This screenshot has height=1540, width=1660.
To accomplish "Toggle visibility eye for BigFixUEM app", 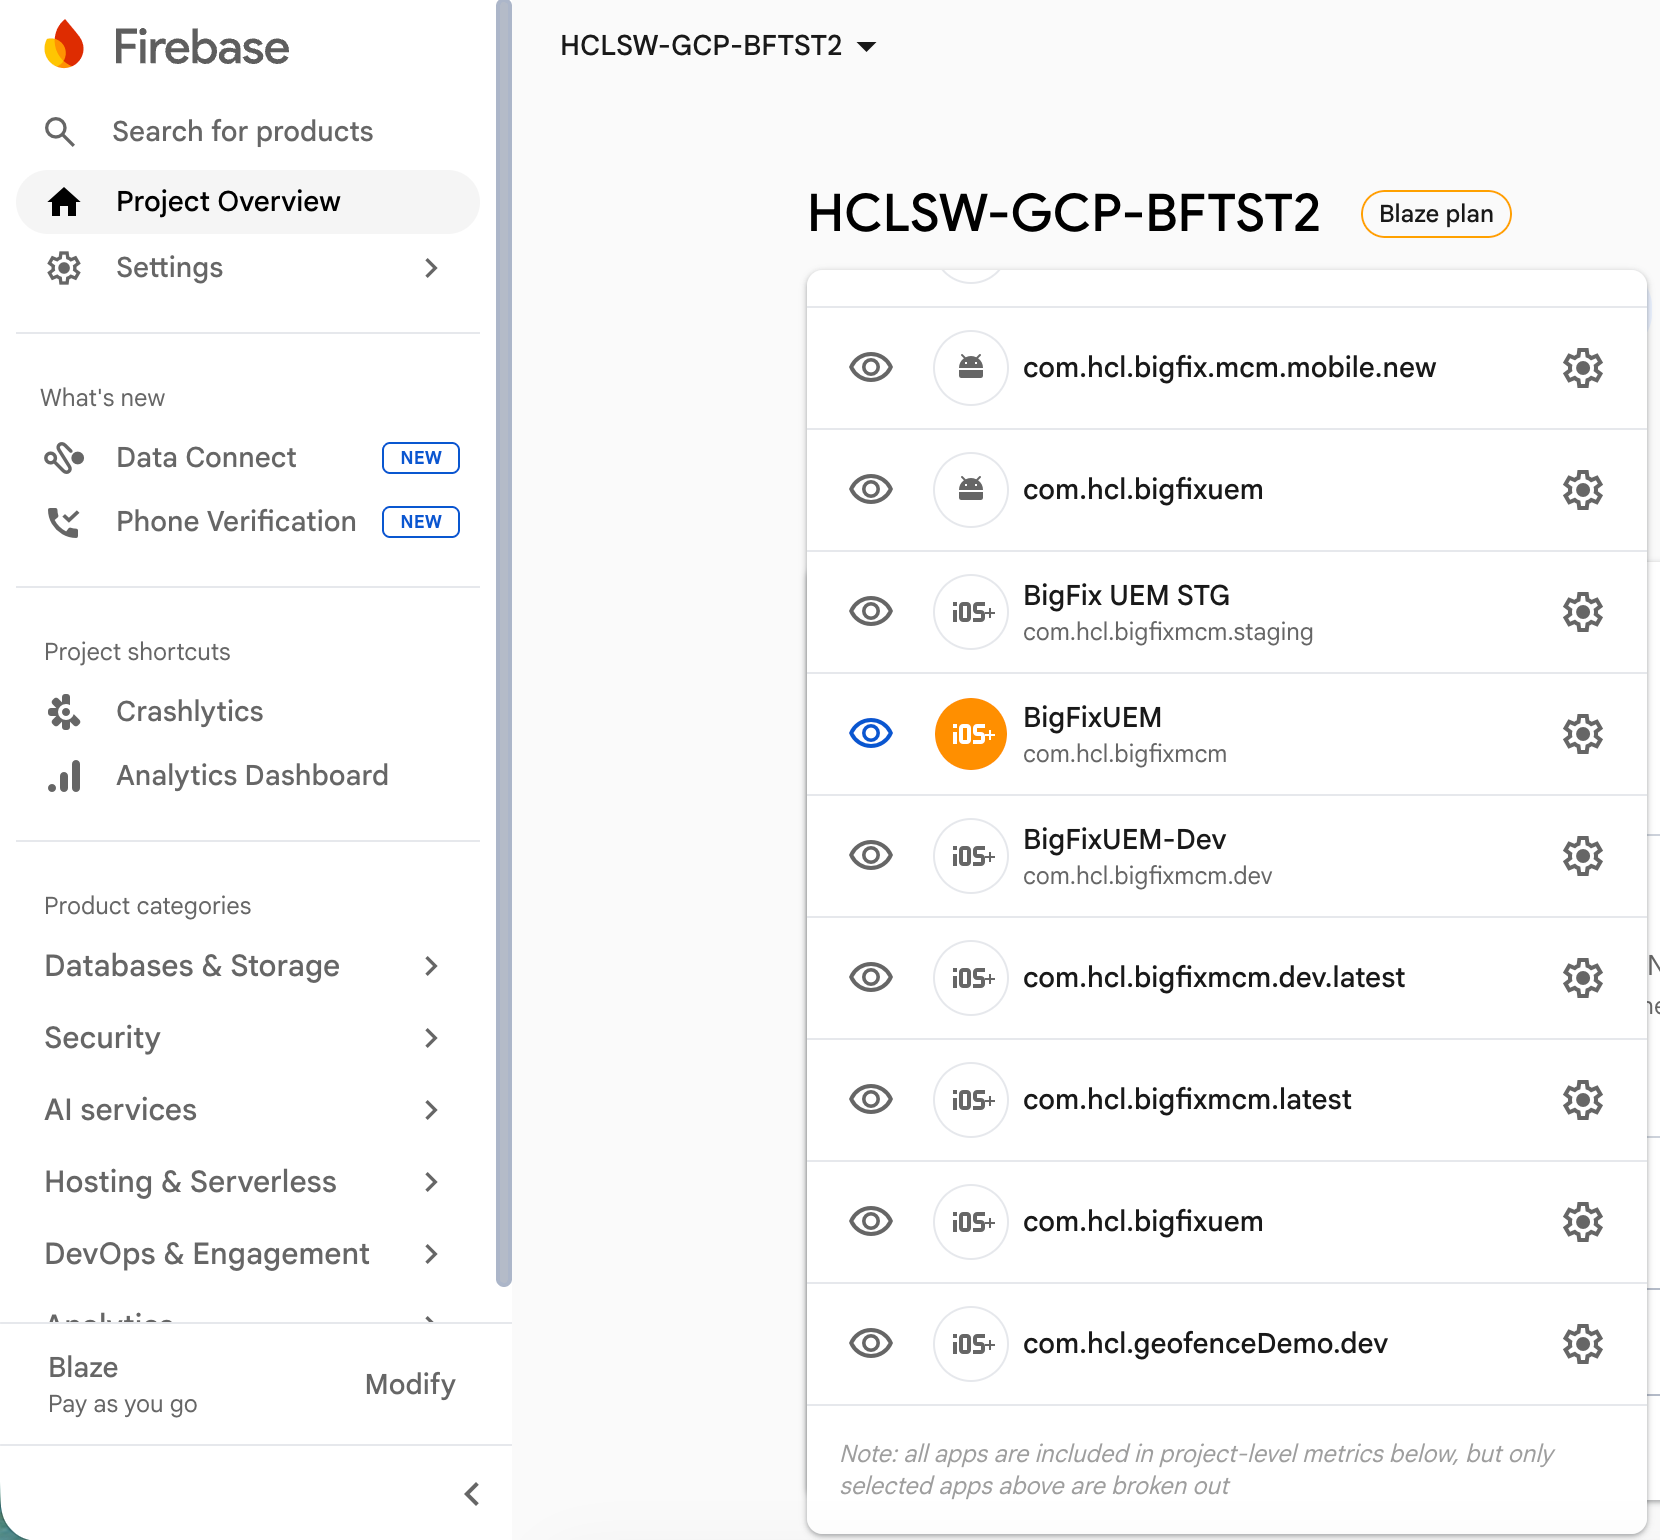I will click(x=871, y=734).
